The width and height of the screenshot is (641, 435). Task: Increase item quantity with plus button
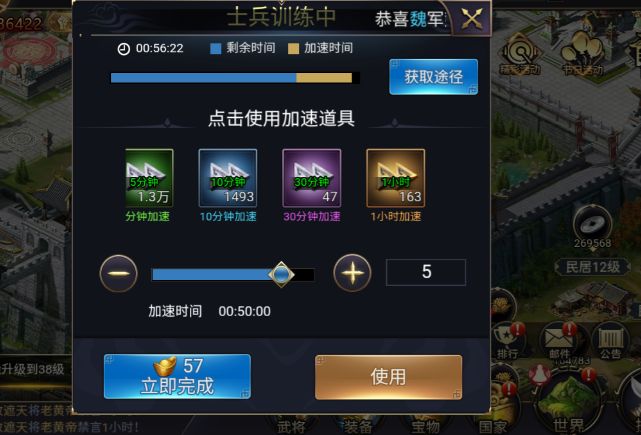(352, 273)
